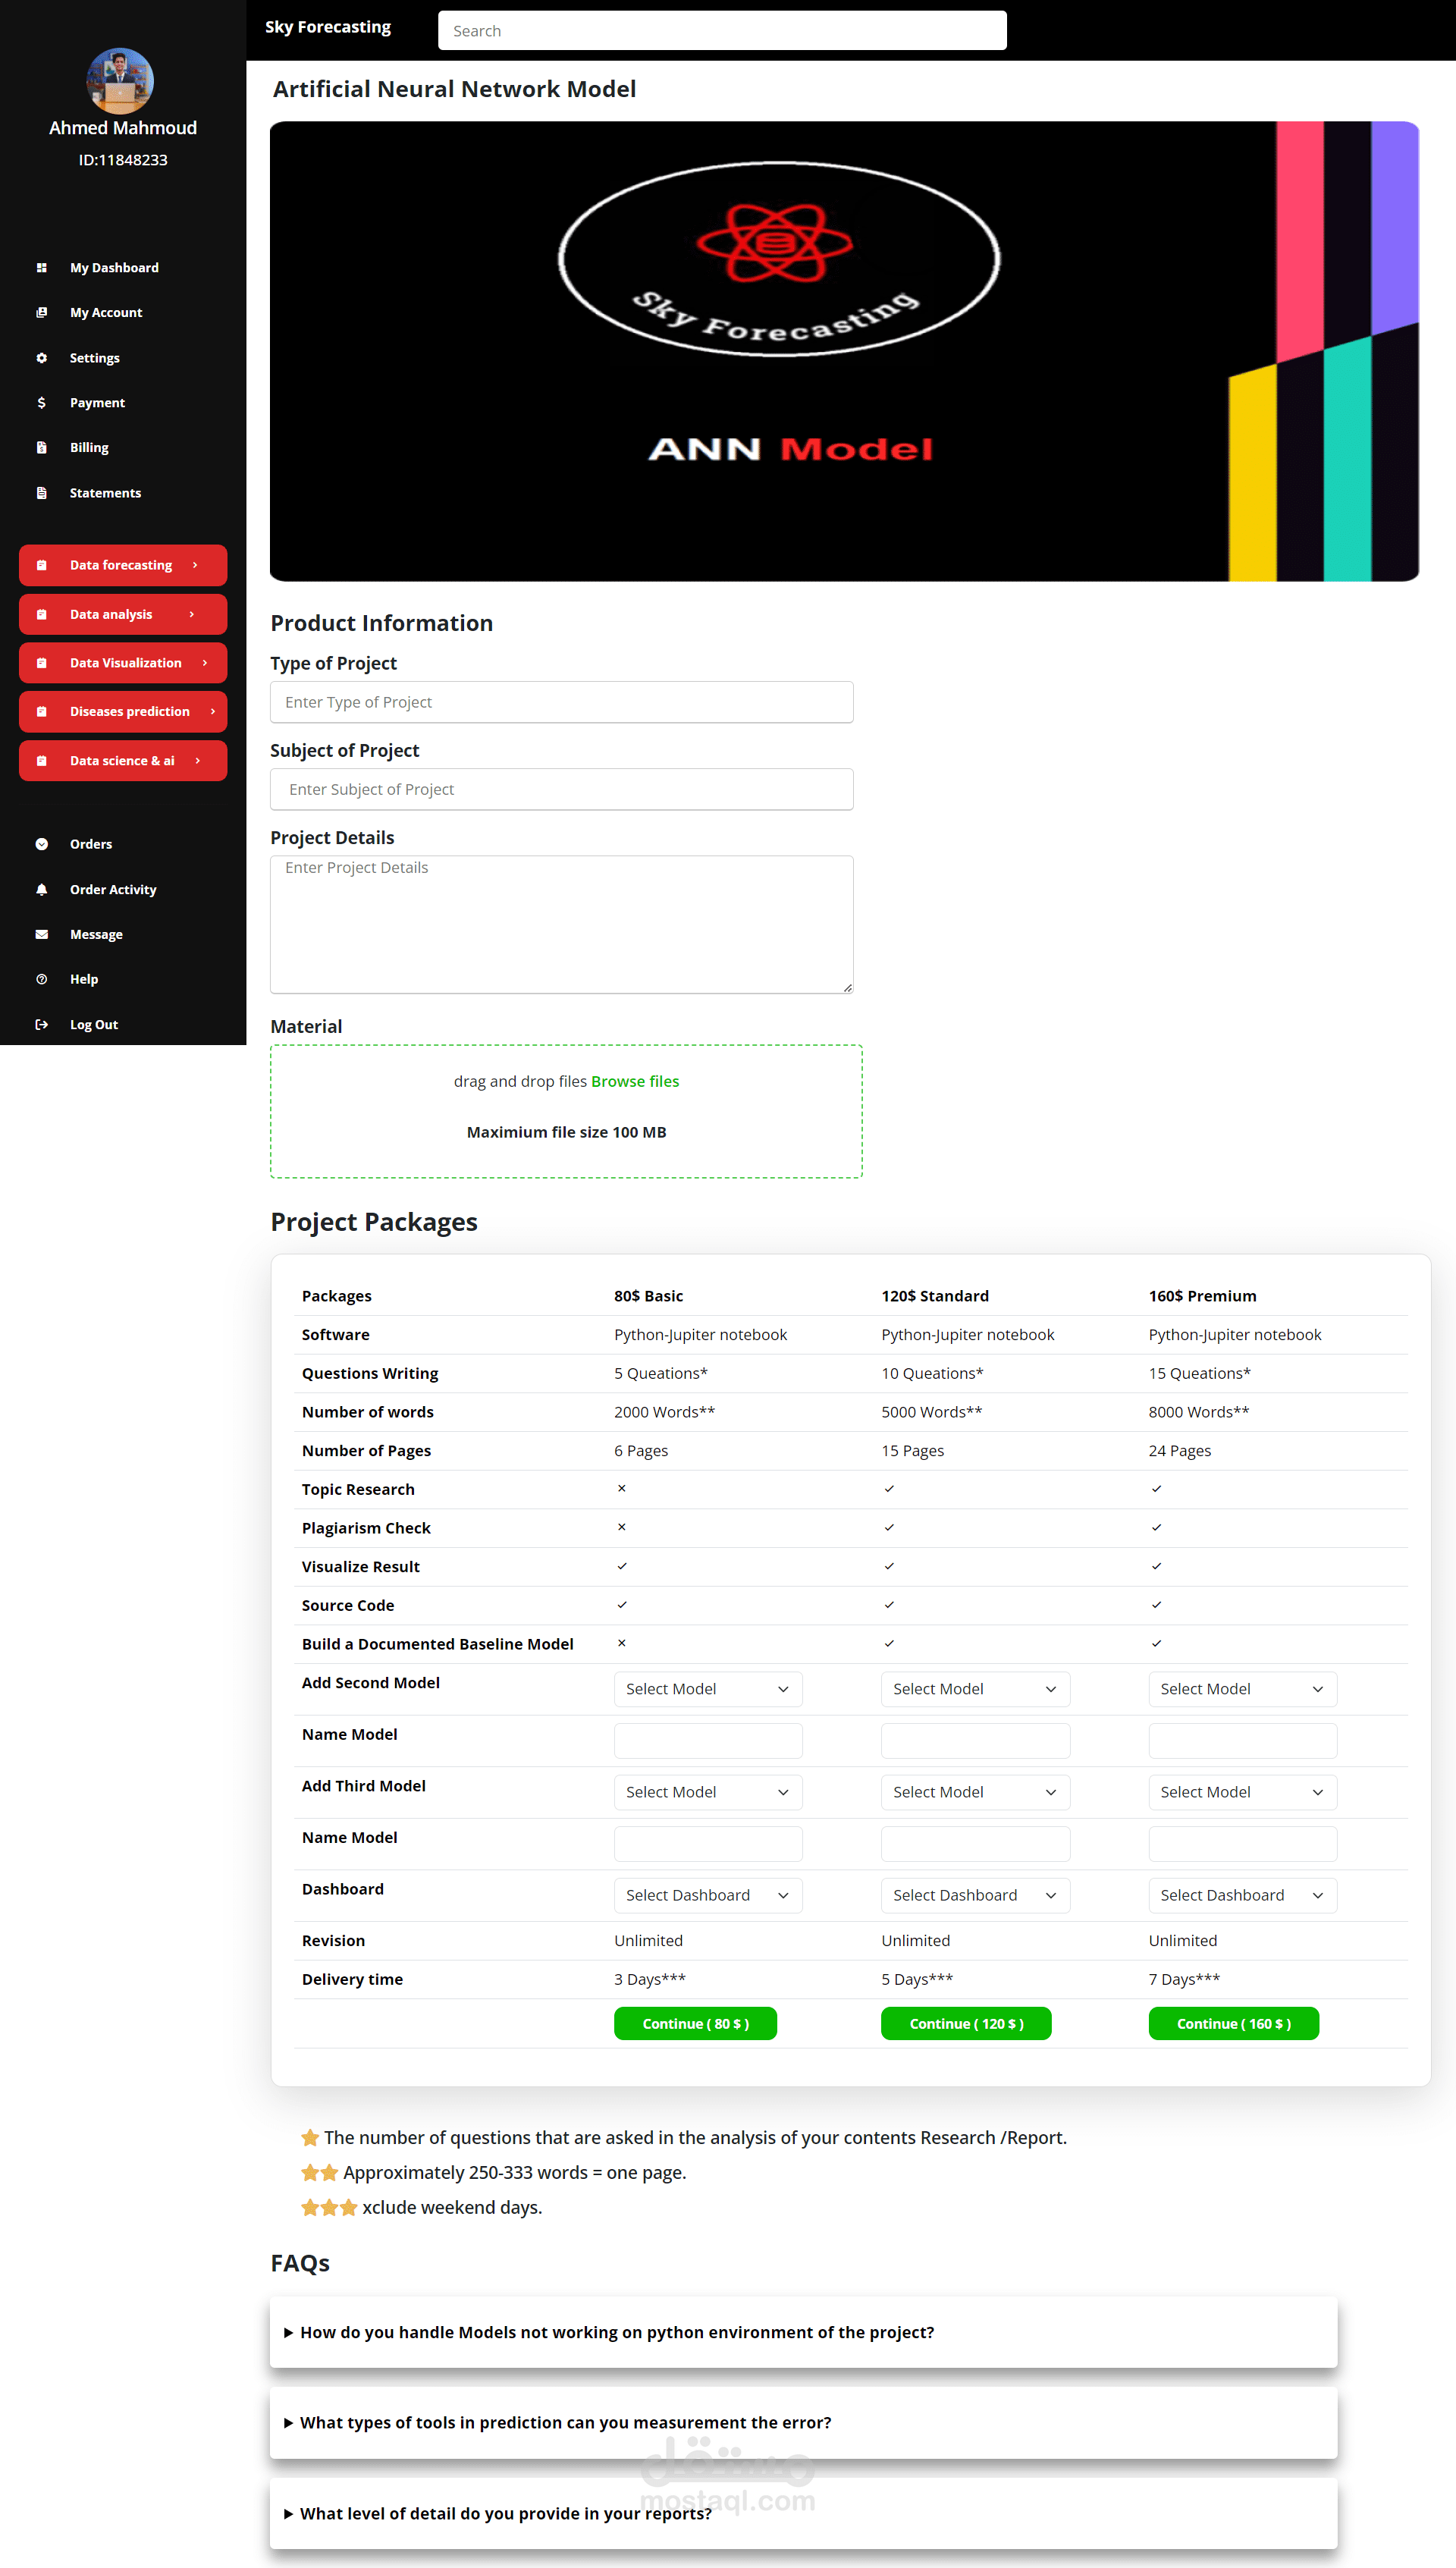This screenshot has width=1456, height=2568.
Task: Click the Orders checkmark icon
Action: pyautogui.click(x=41, y=844)
